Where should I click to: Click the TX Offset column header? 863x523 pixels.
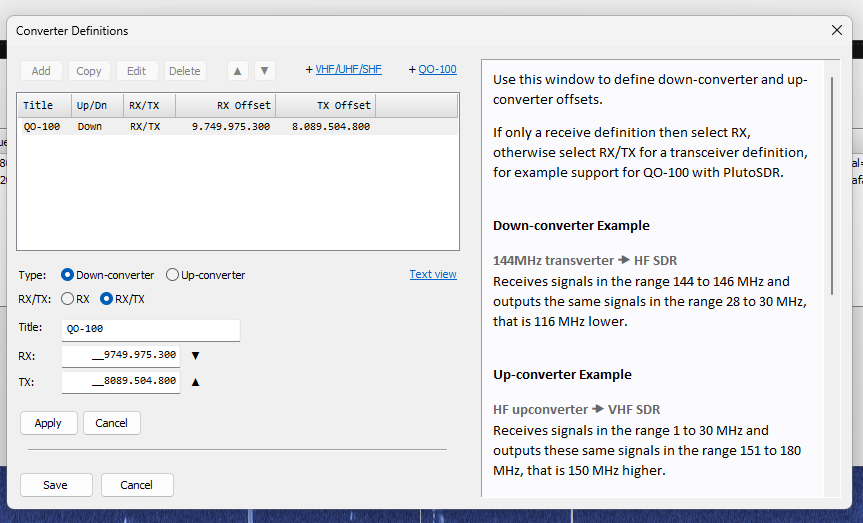coord(326,105)
